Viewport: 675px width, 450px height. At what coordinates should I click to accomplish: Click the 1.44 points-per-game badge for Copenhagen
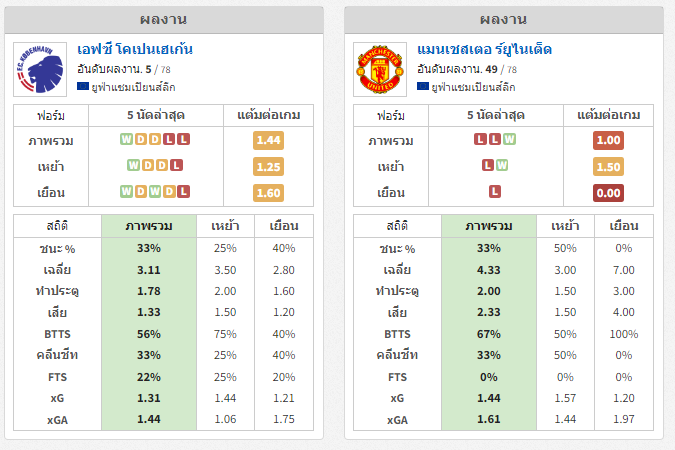tap(268, 140)
